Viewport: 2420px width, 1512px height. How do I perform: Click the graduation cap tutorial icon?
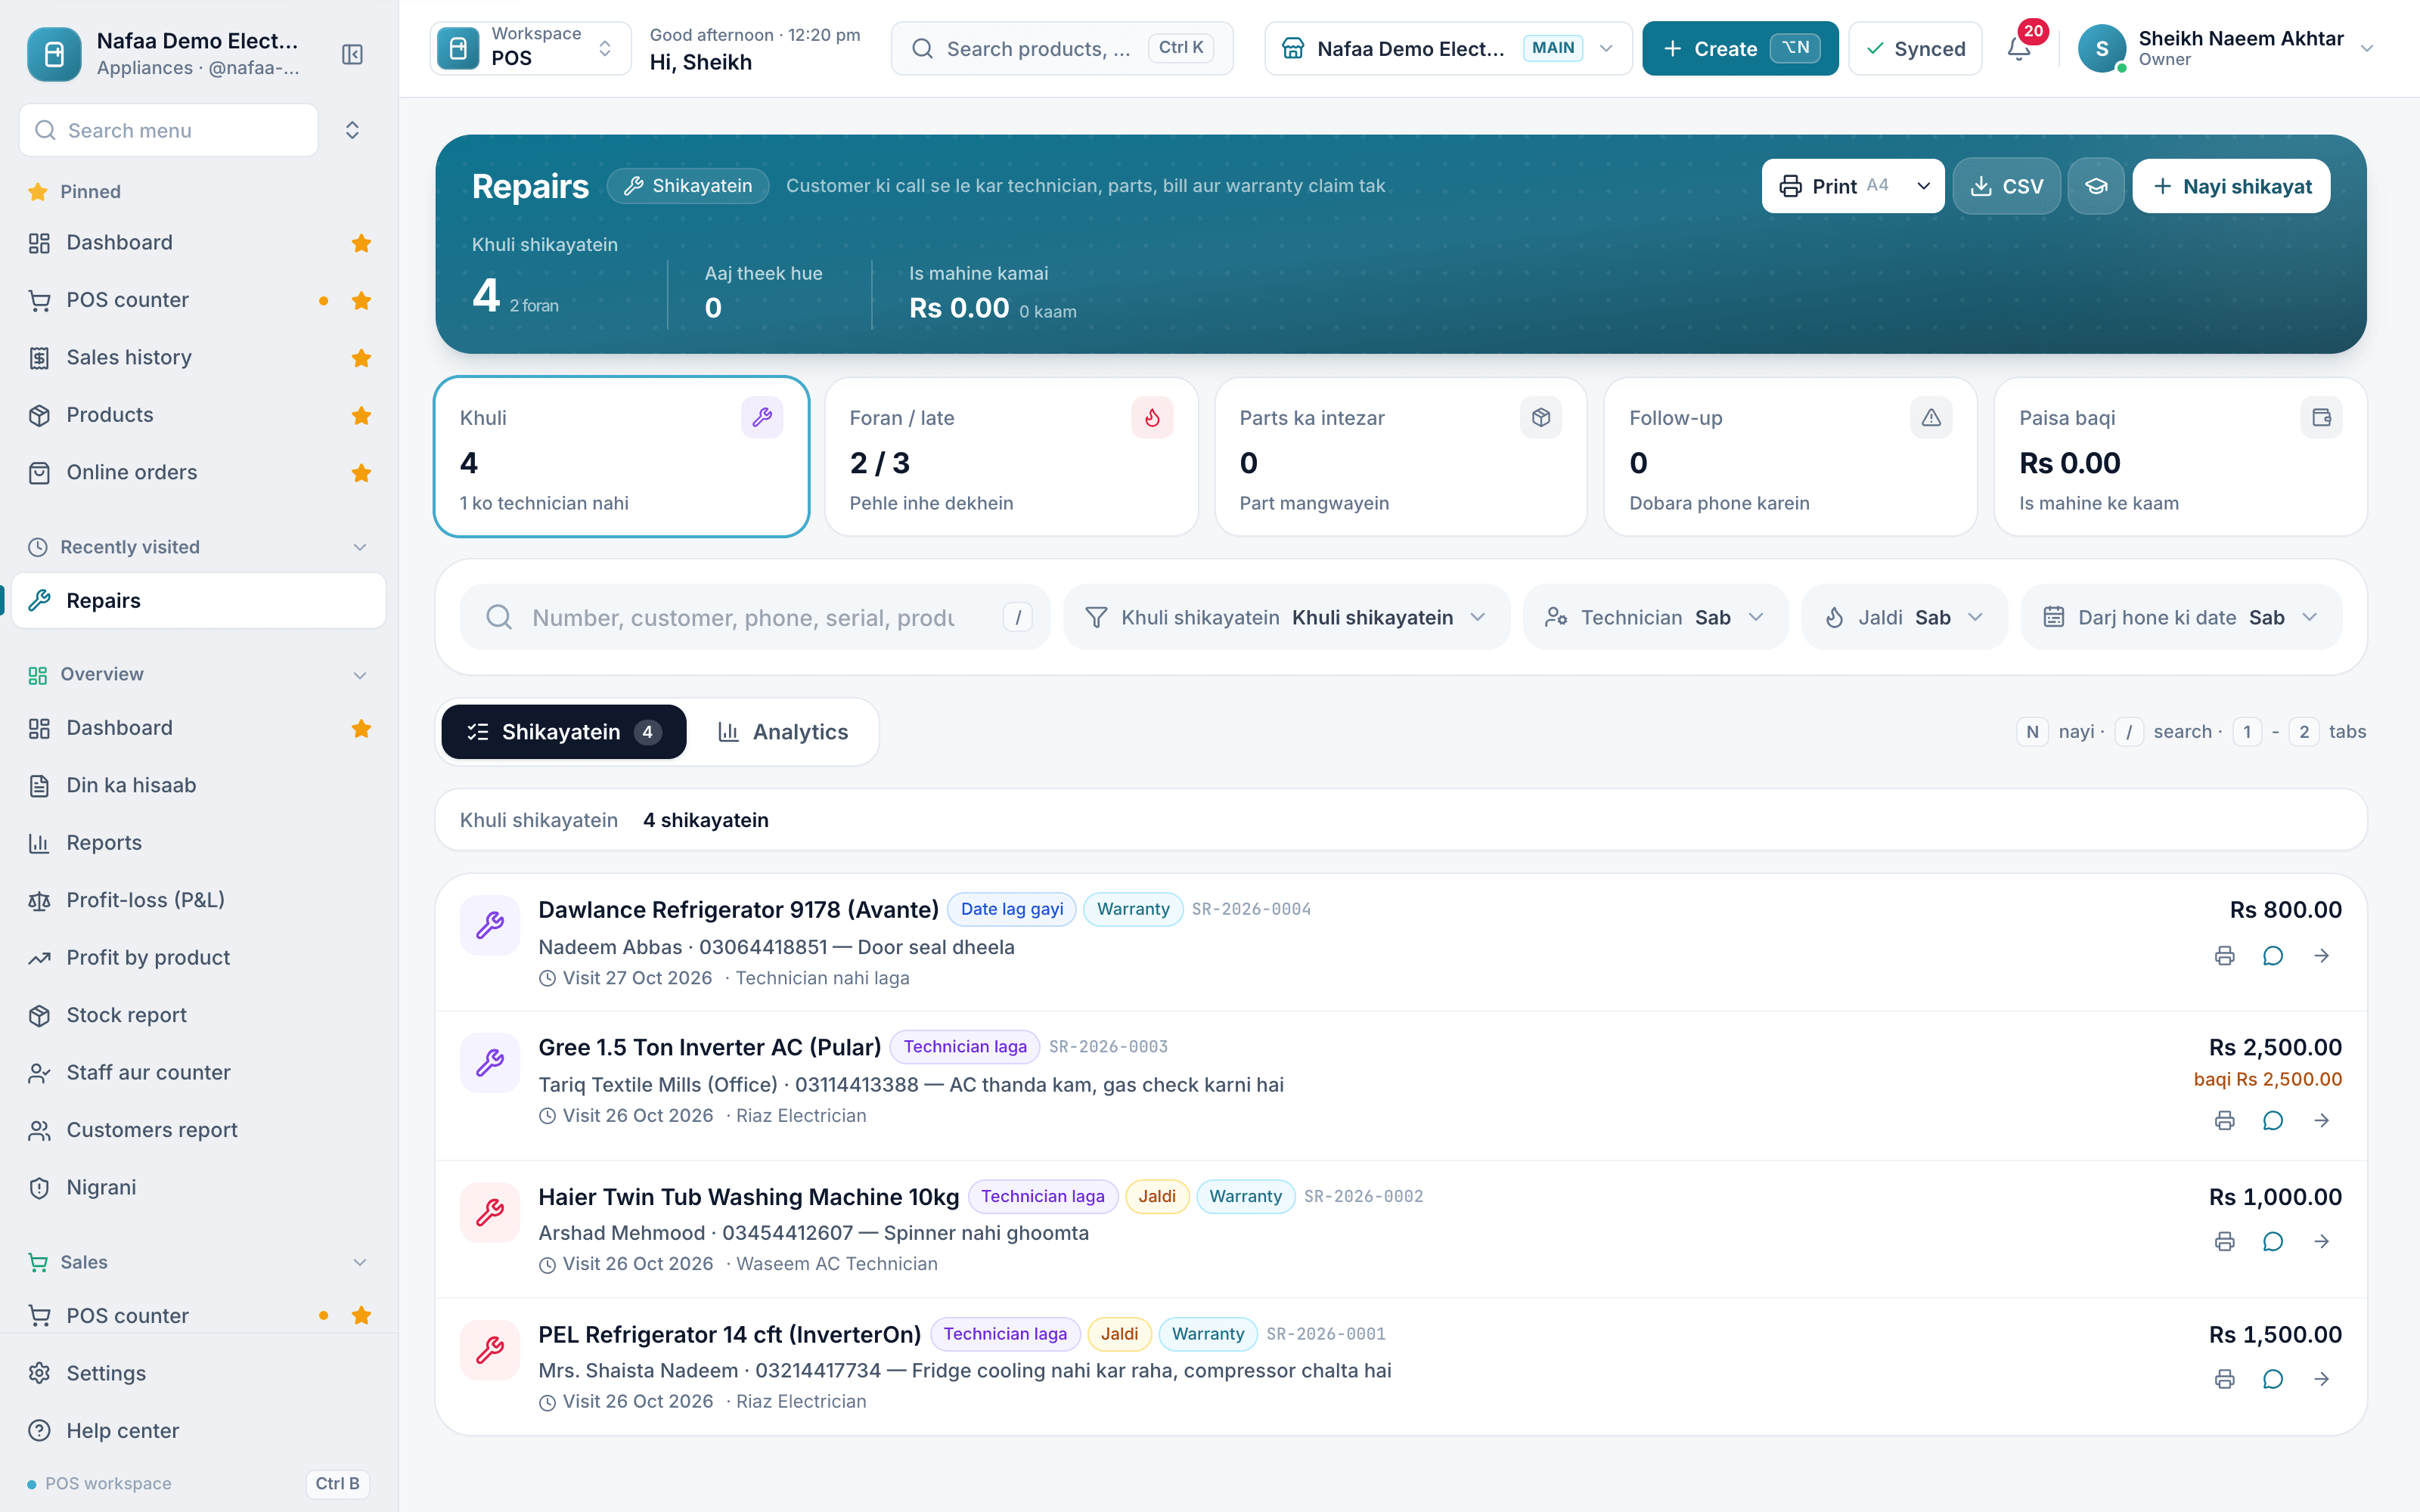[x=2096, y=186]
